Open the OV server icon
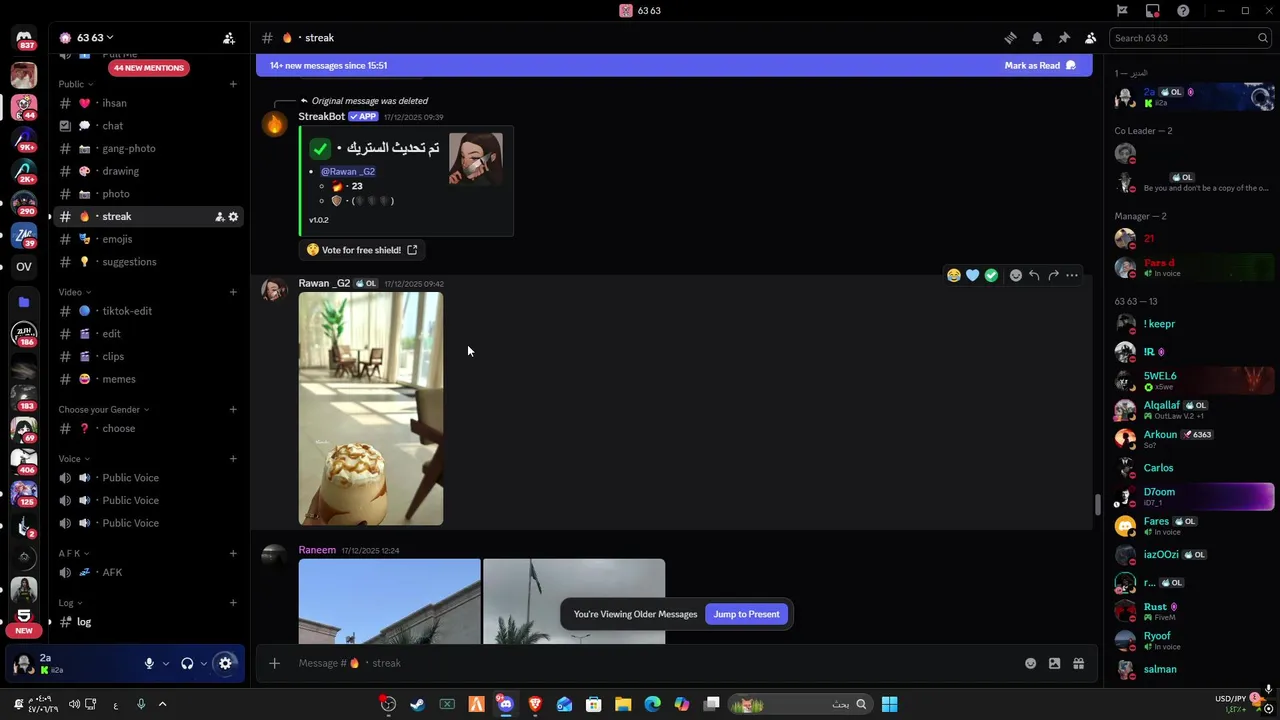This screenshot has height=720, width=1280. 24,267
